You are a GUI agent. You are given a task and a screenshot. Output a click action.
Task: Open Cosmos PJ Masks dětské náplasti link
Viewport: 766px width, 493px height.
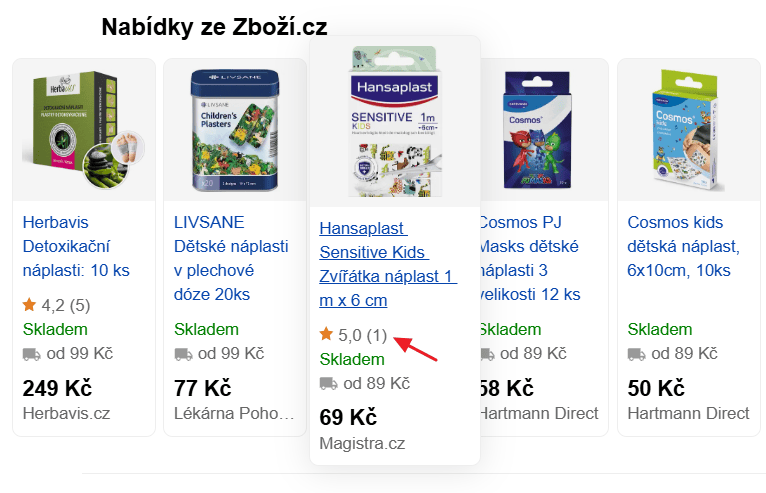tap(530, 258)
